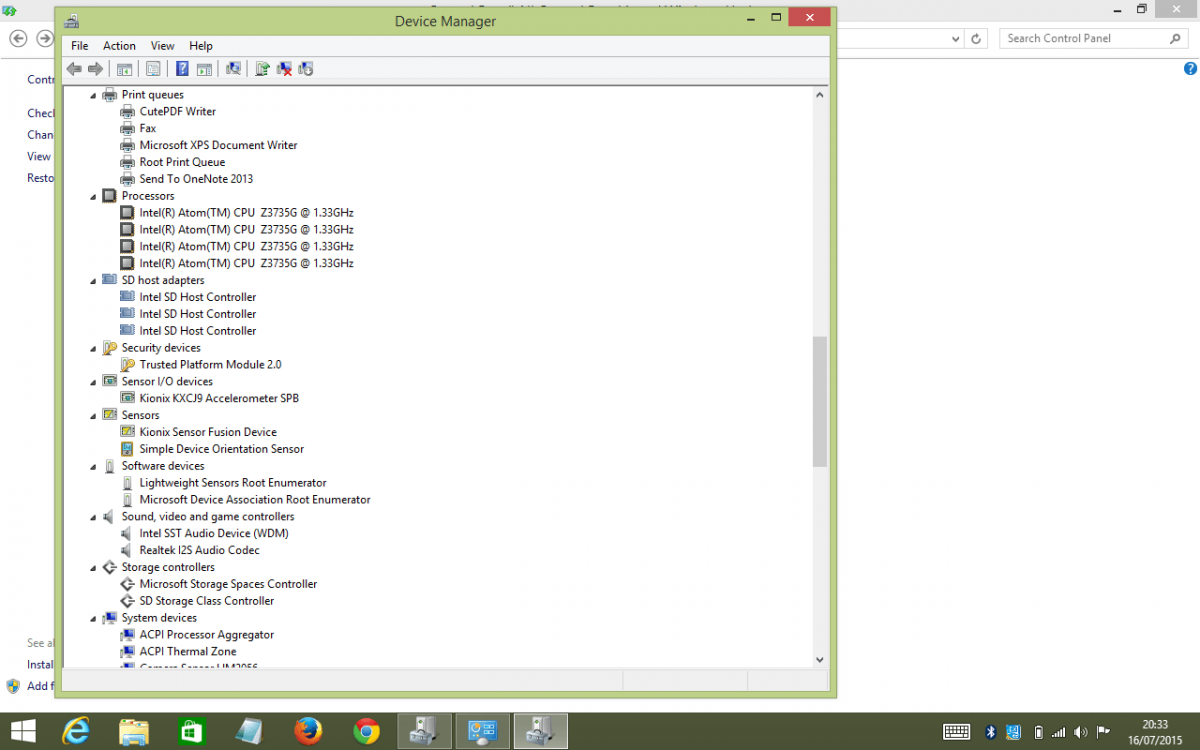Select Microsoft XPS Document Writer
The image size is (1200, 750).
point(218,145)
